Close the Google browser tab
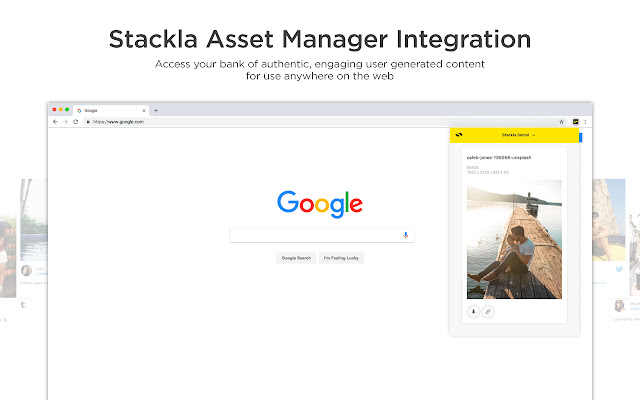This screenshot has height=400, width=640. coord(144,111)
